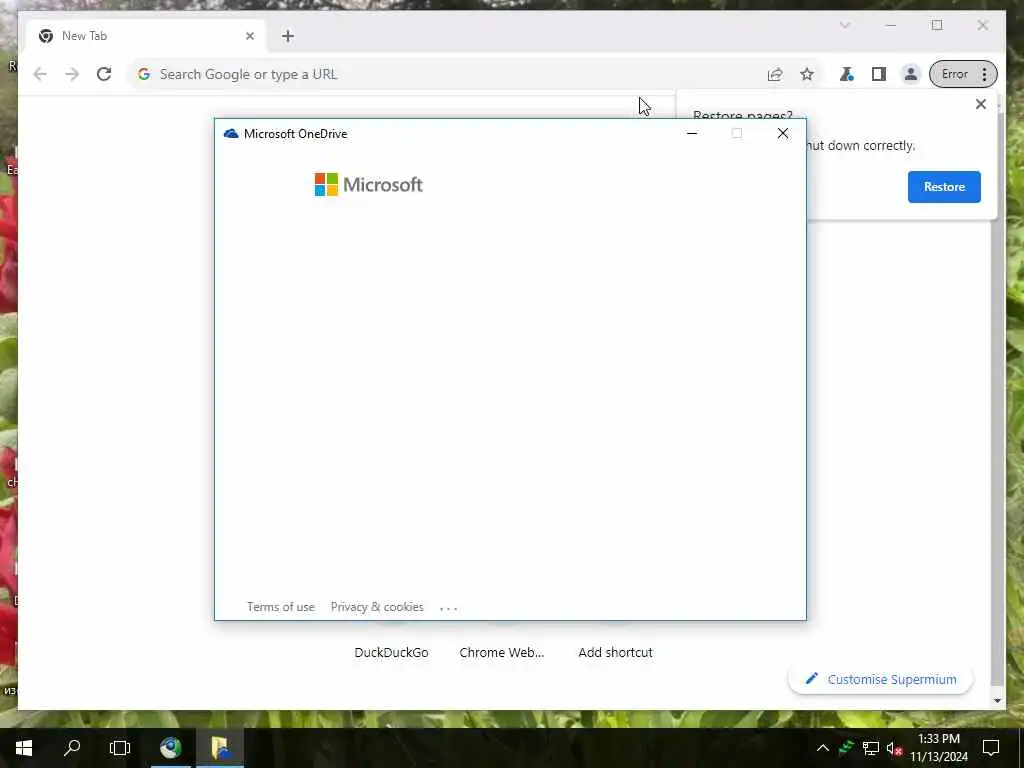Close the Microsoft OneDrive window
This screenshot has height=768, width=1024.
point(782,133)
